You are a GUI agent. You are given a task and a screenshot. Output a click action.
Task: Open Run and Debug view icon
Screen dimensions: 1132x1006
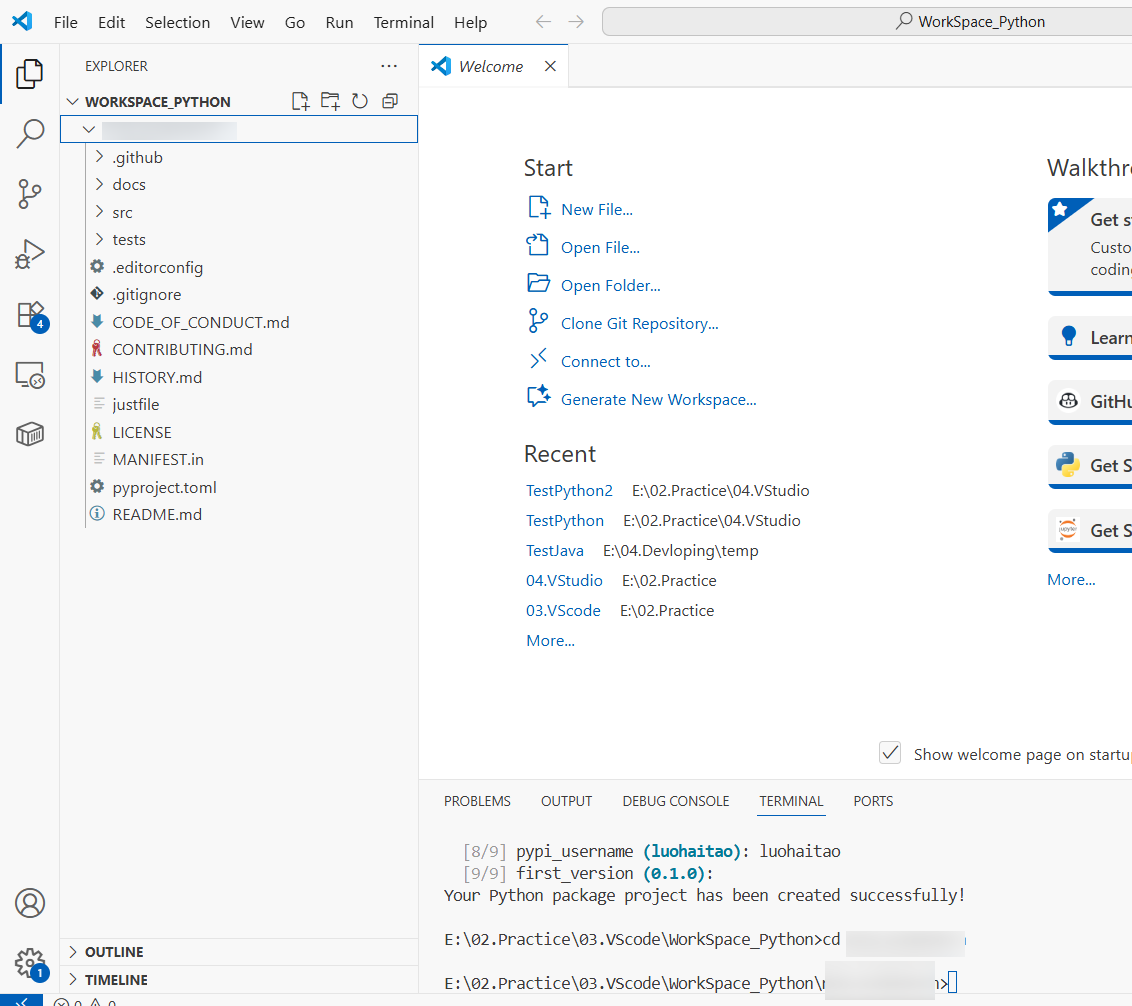point(30,254)
